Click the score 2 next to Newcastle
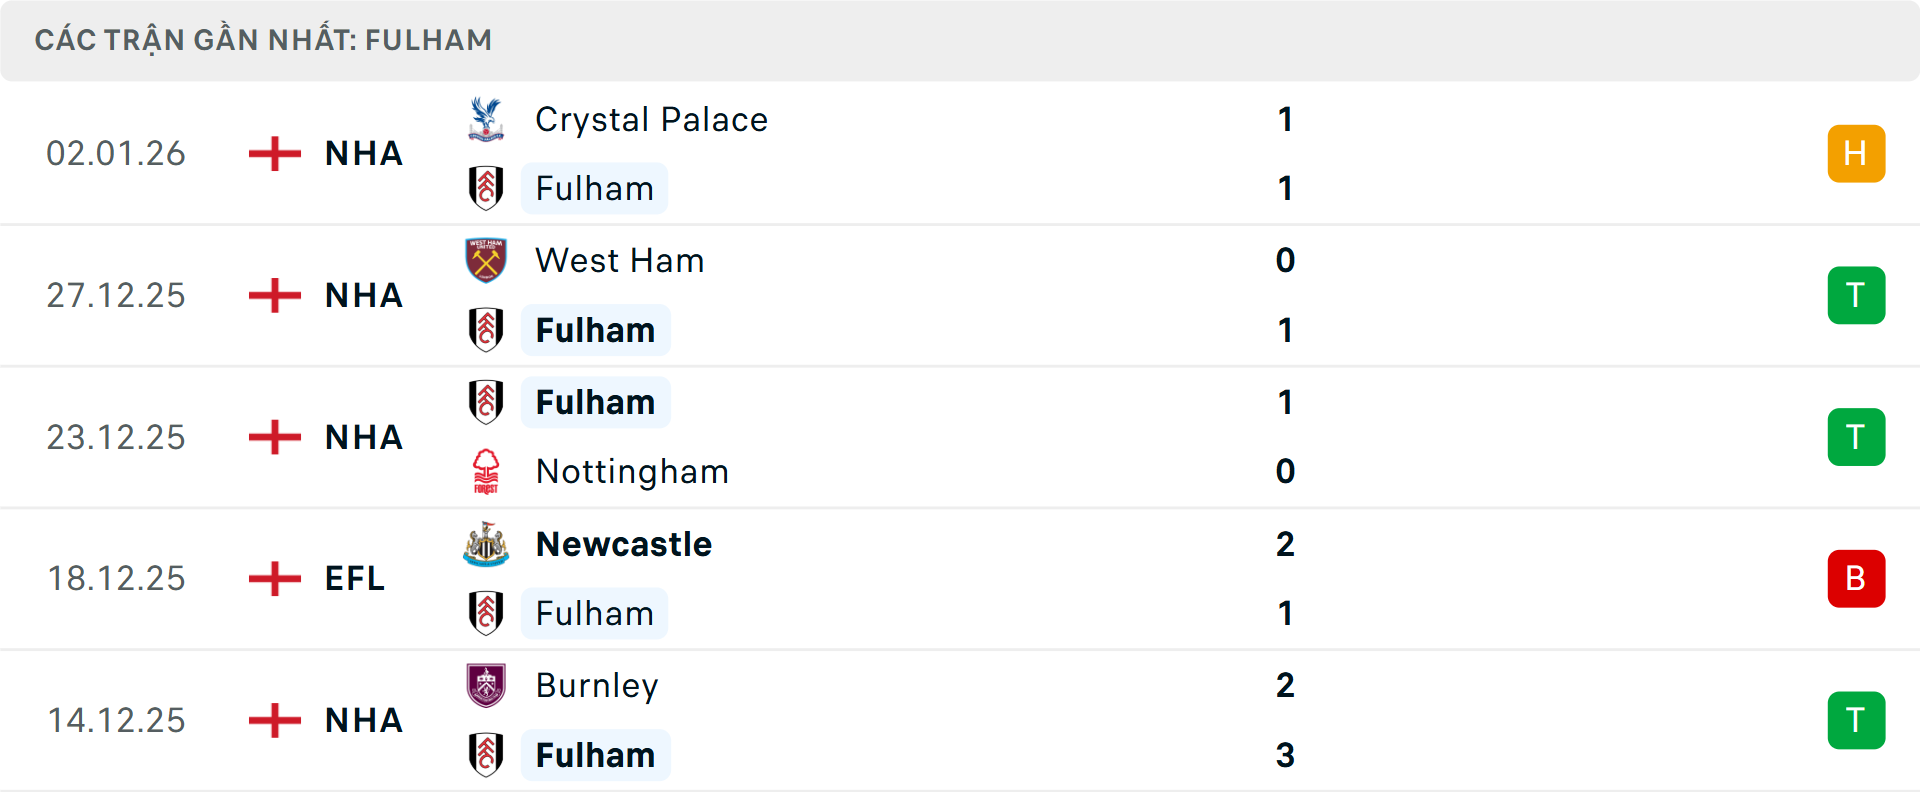Screen dimensions: 1920x792 pos(1286,544)
